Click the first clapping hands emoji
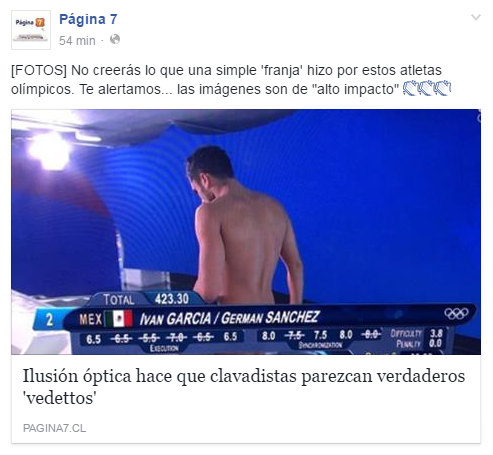 coord(410,88)
